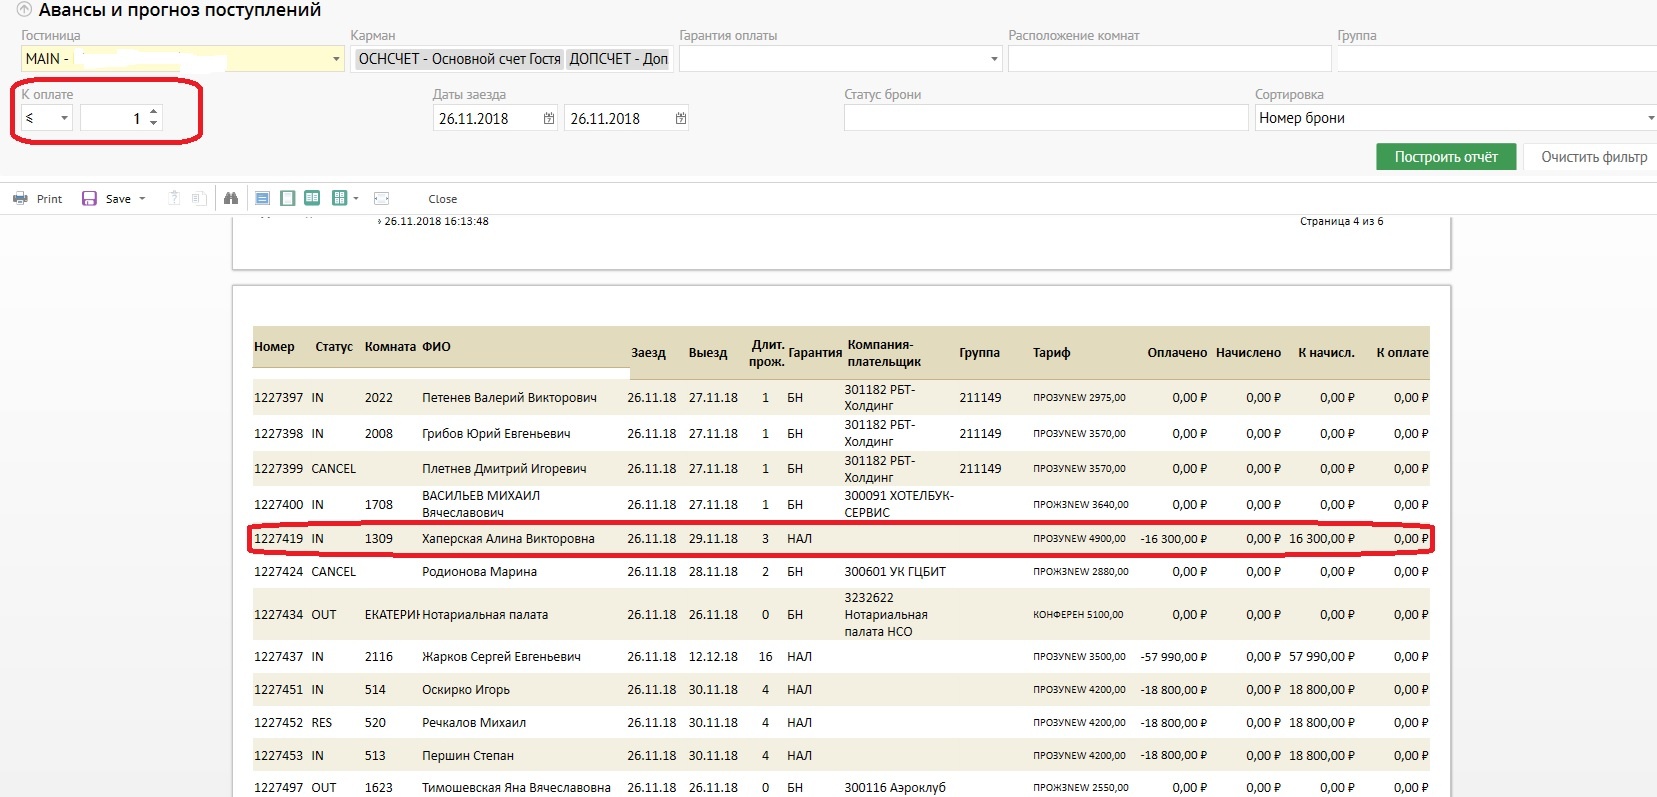Expand the Гостиница dropdown
The height and width of the screenshot is (797, 1657).
336,59
